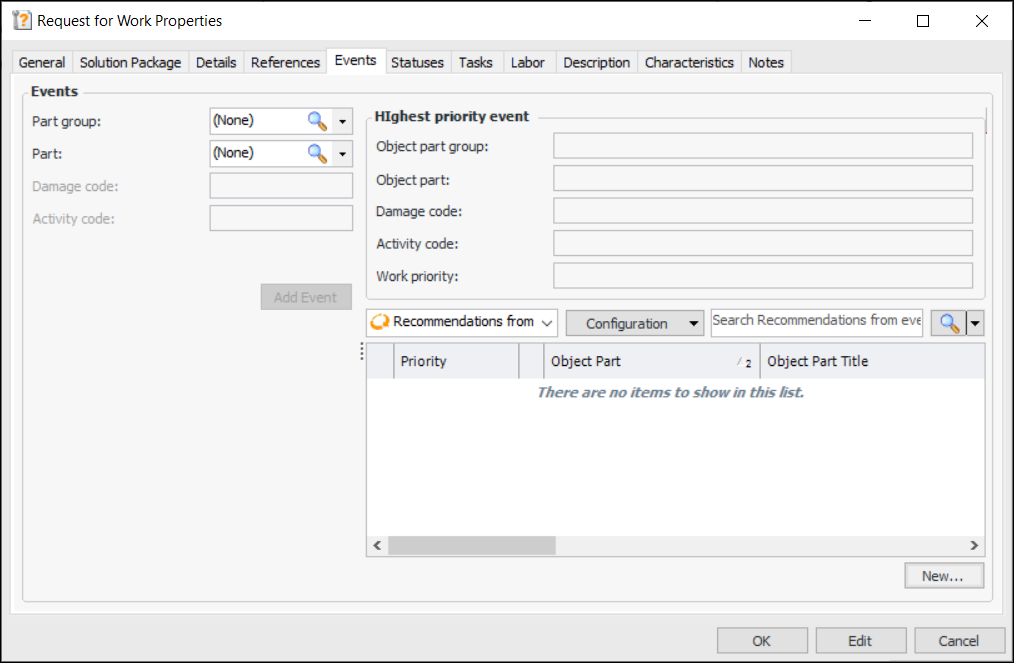Click the recommendations search magnifier button

point(949,323)
